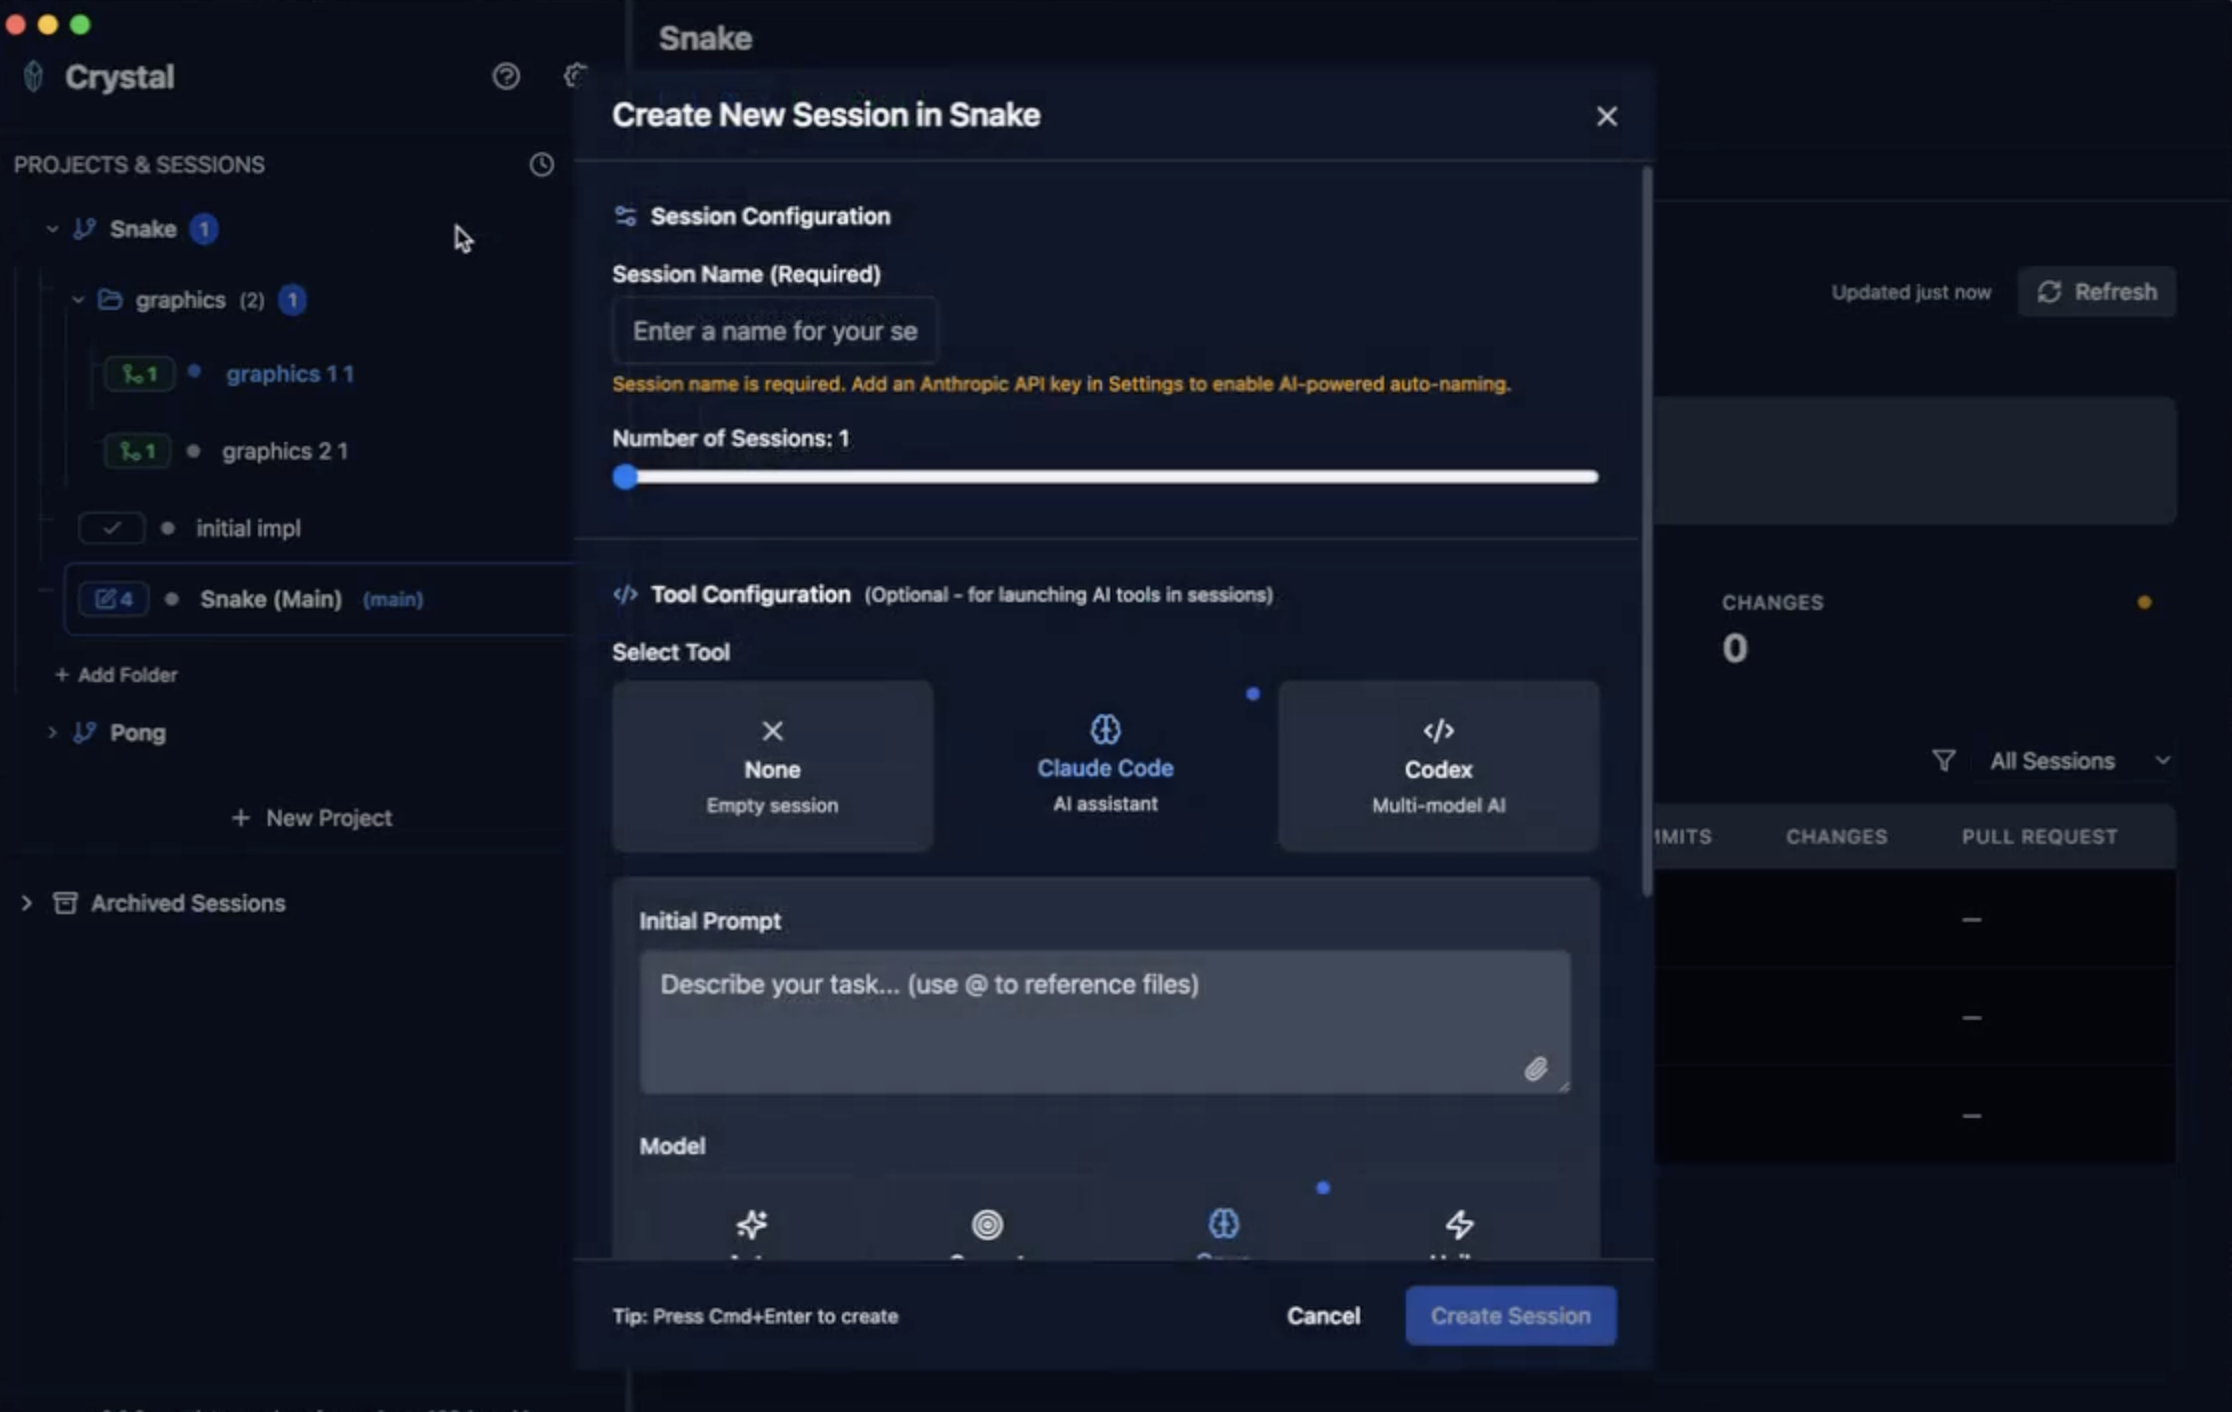Click the branch badge on graphics 2 1
This screenshot has width=2232, height=1412.
point(137,451)
